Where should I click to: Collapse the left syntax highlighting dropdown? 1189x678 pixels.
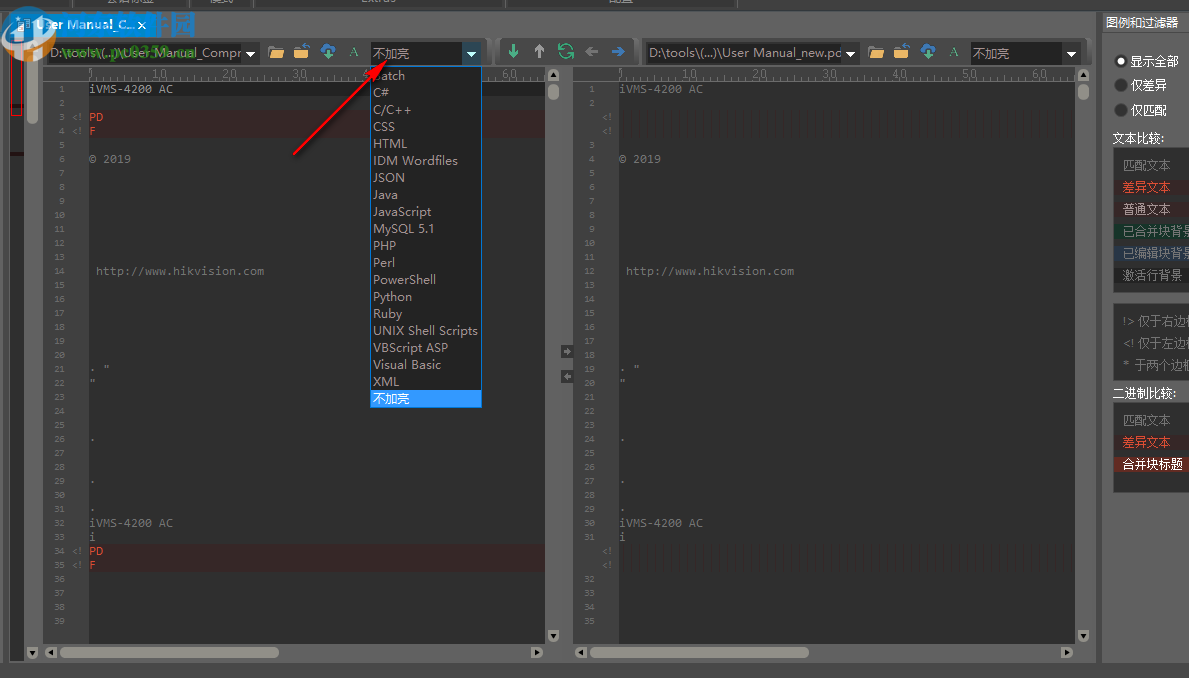tap(471, 54)
